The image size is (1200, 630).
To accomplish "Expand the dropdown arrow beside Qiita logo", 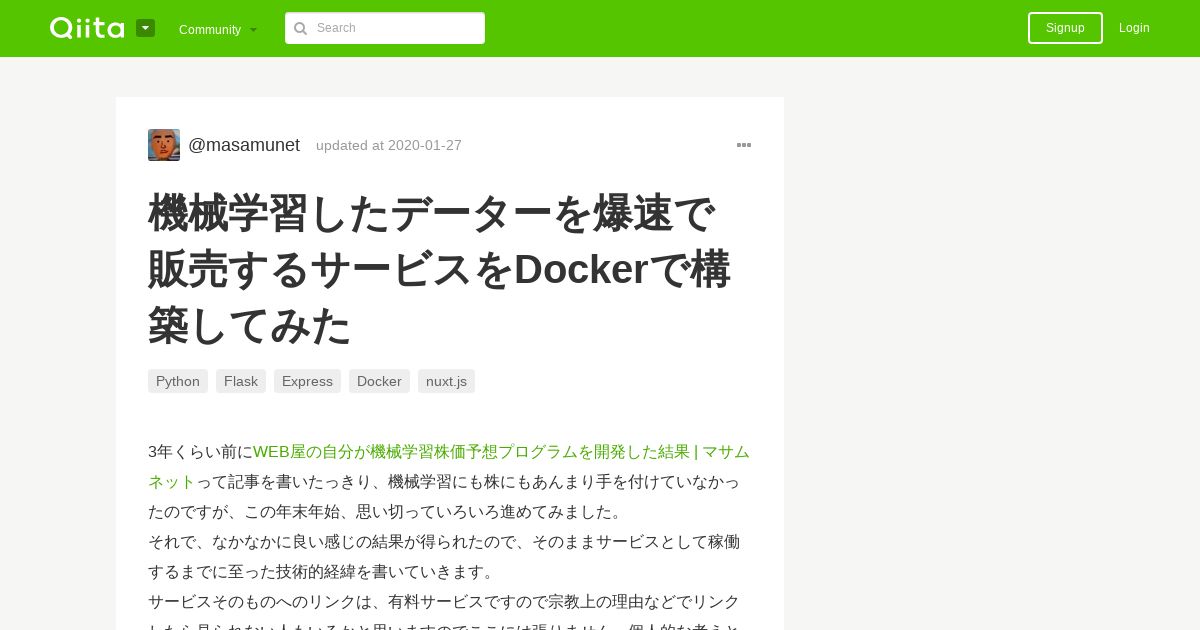I will point(145,28).
